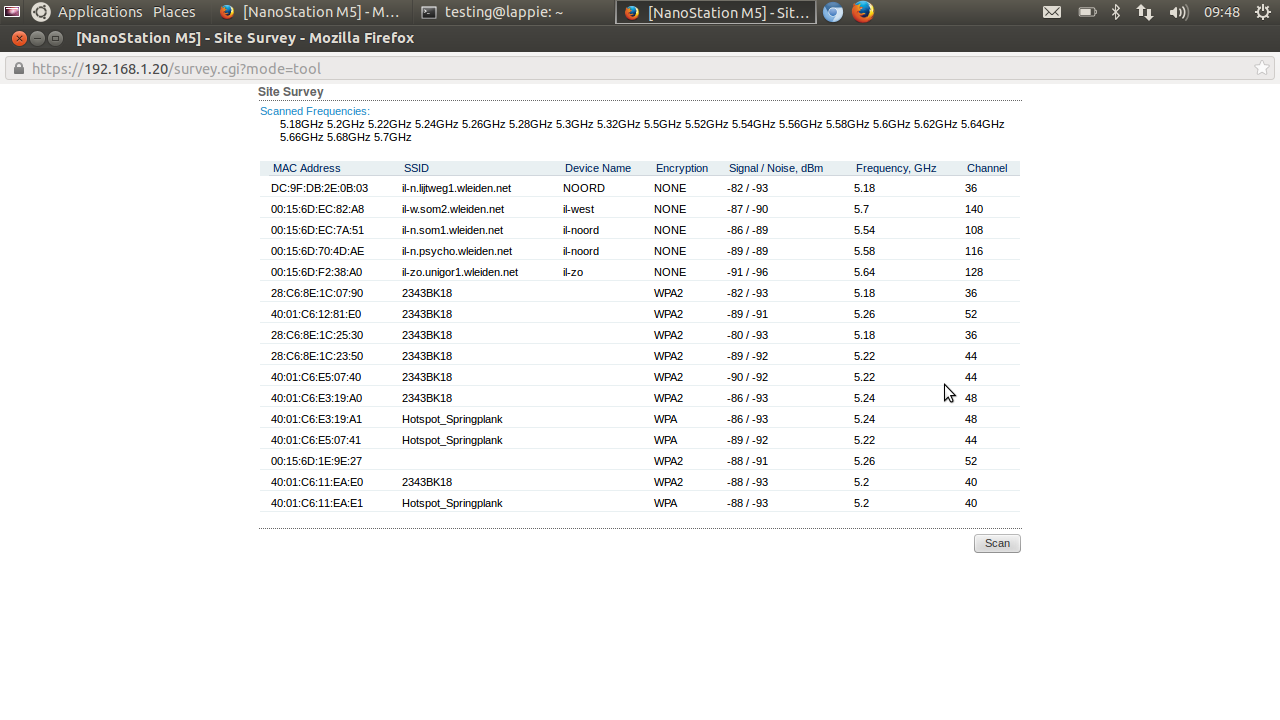
Task: Click the Chromium launcher icon in top panel
Action: coord(833,12)
